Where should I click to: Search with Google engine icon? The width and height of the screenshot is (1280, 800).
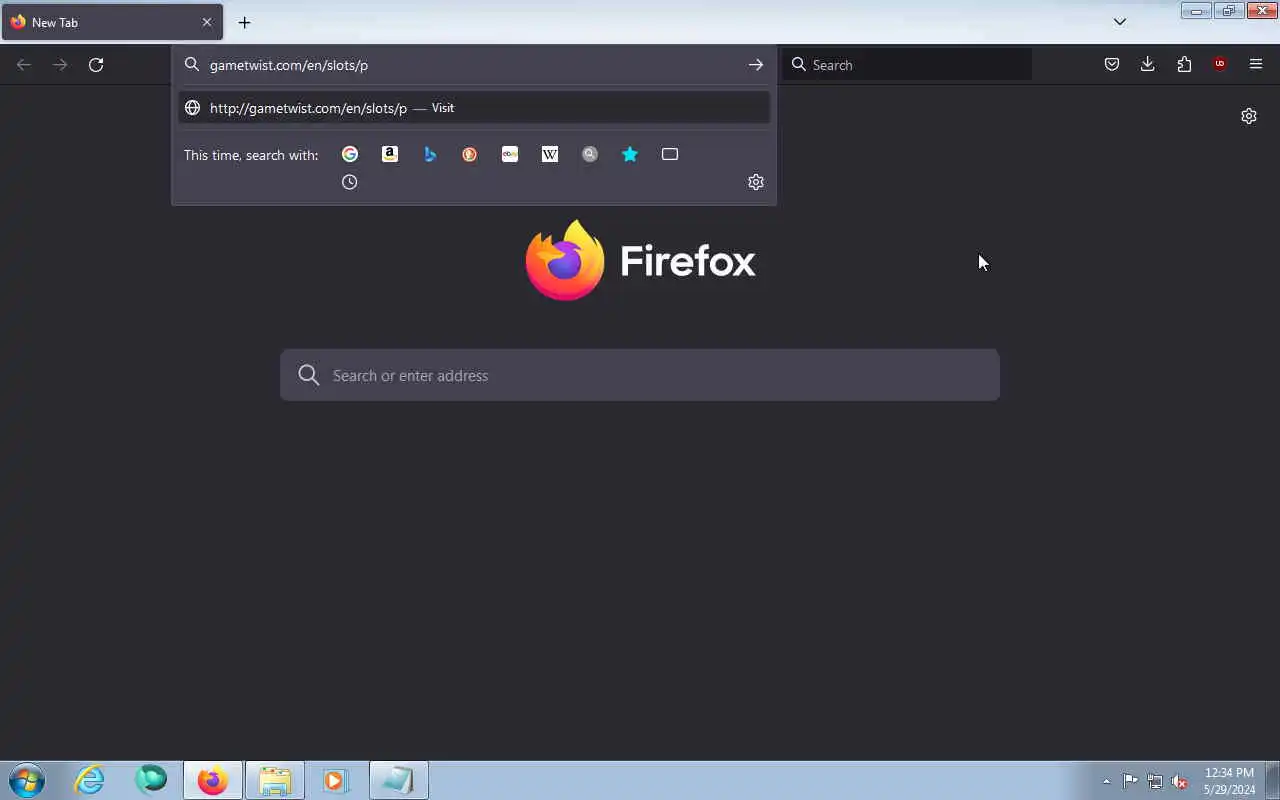[350, 154]
